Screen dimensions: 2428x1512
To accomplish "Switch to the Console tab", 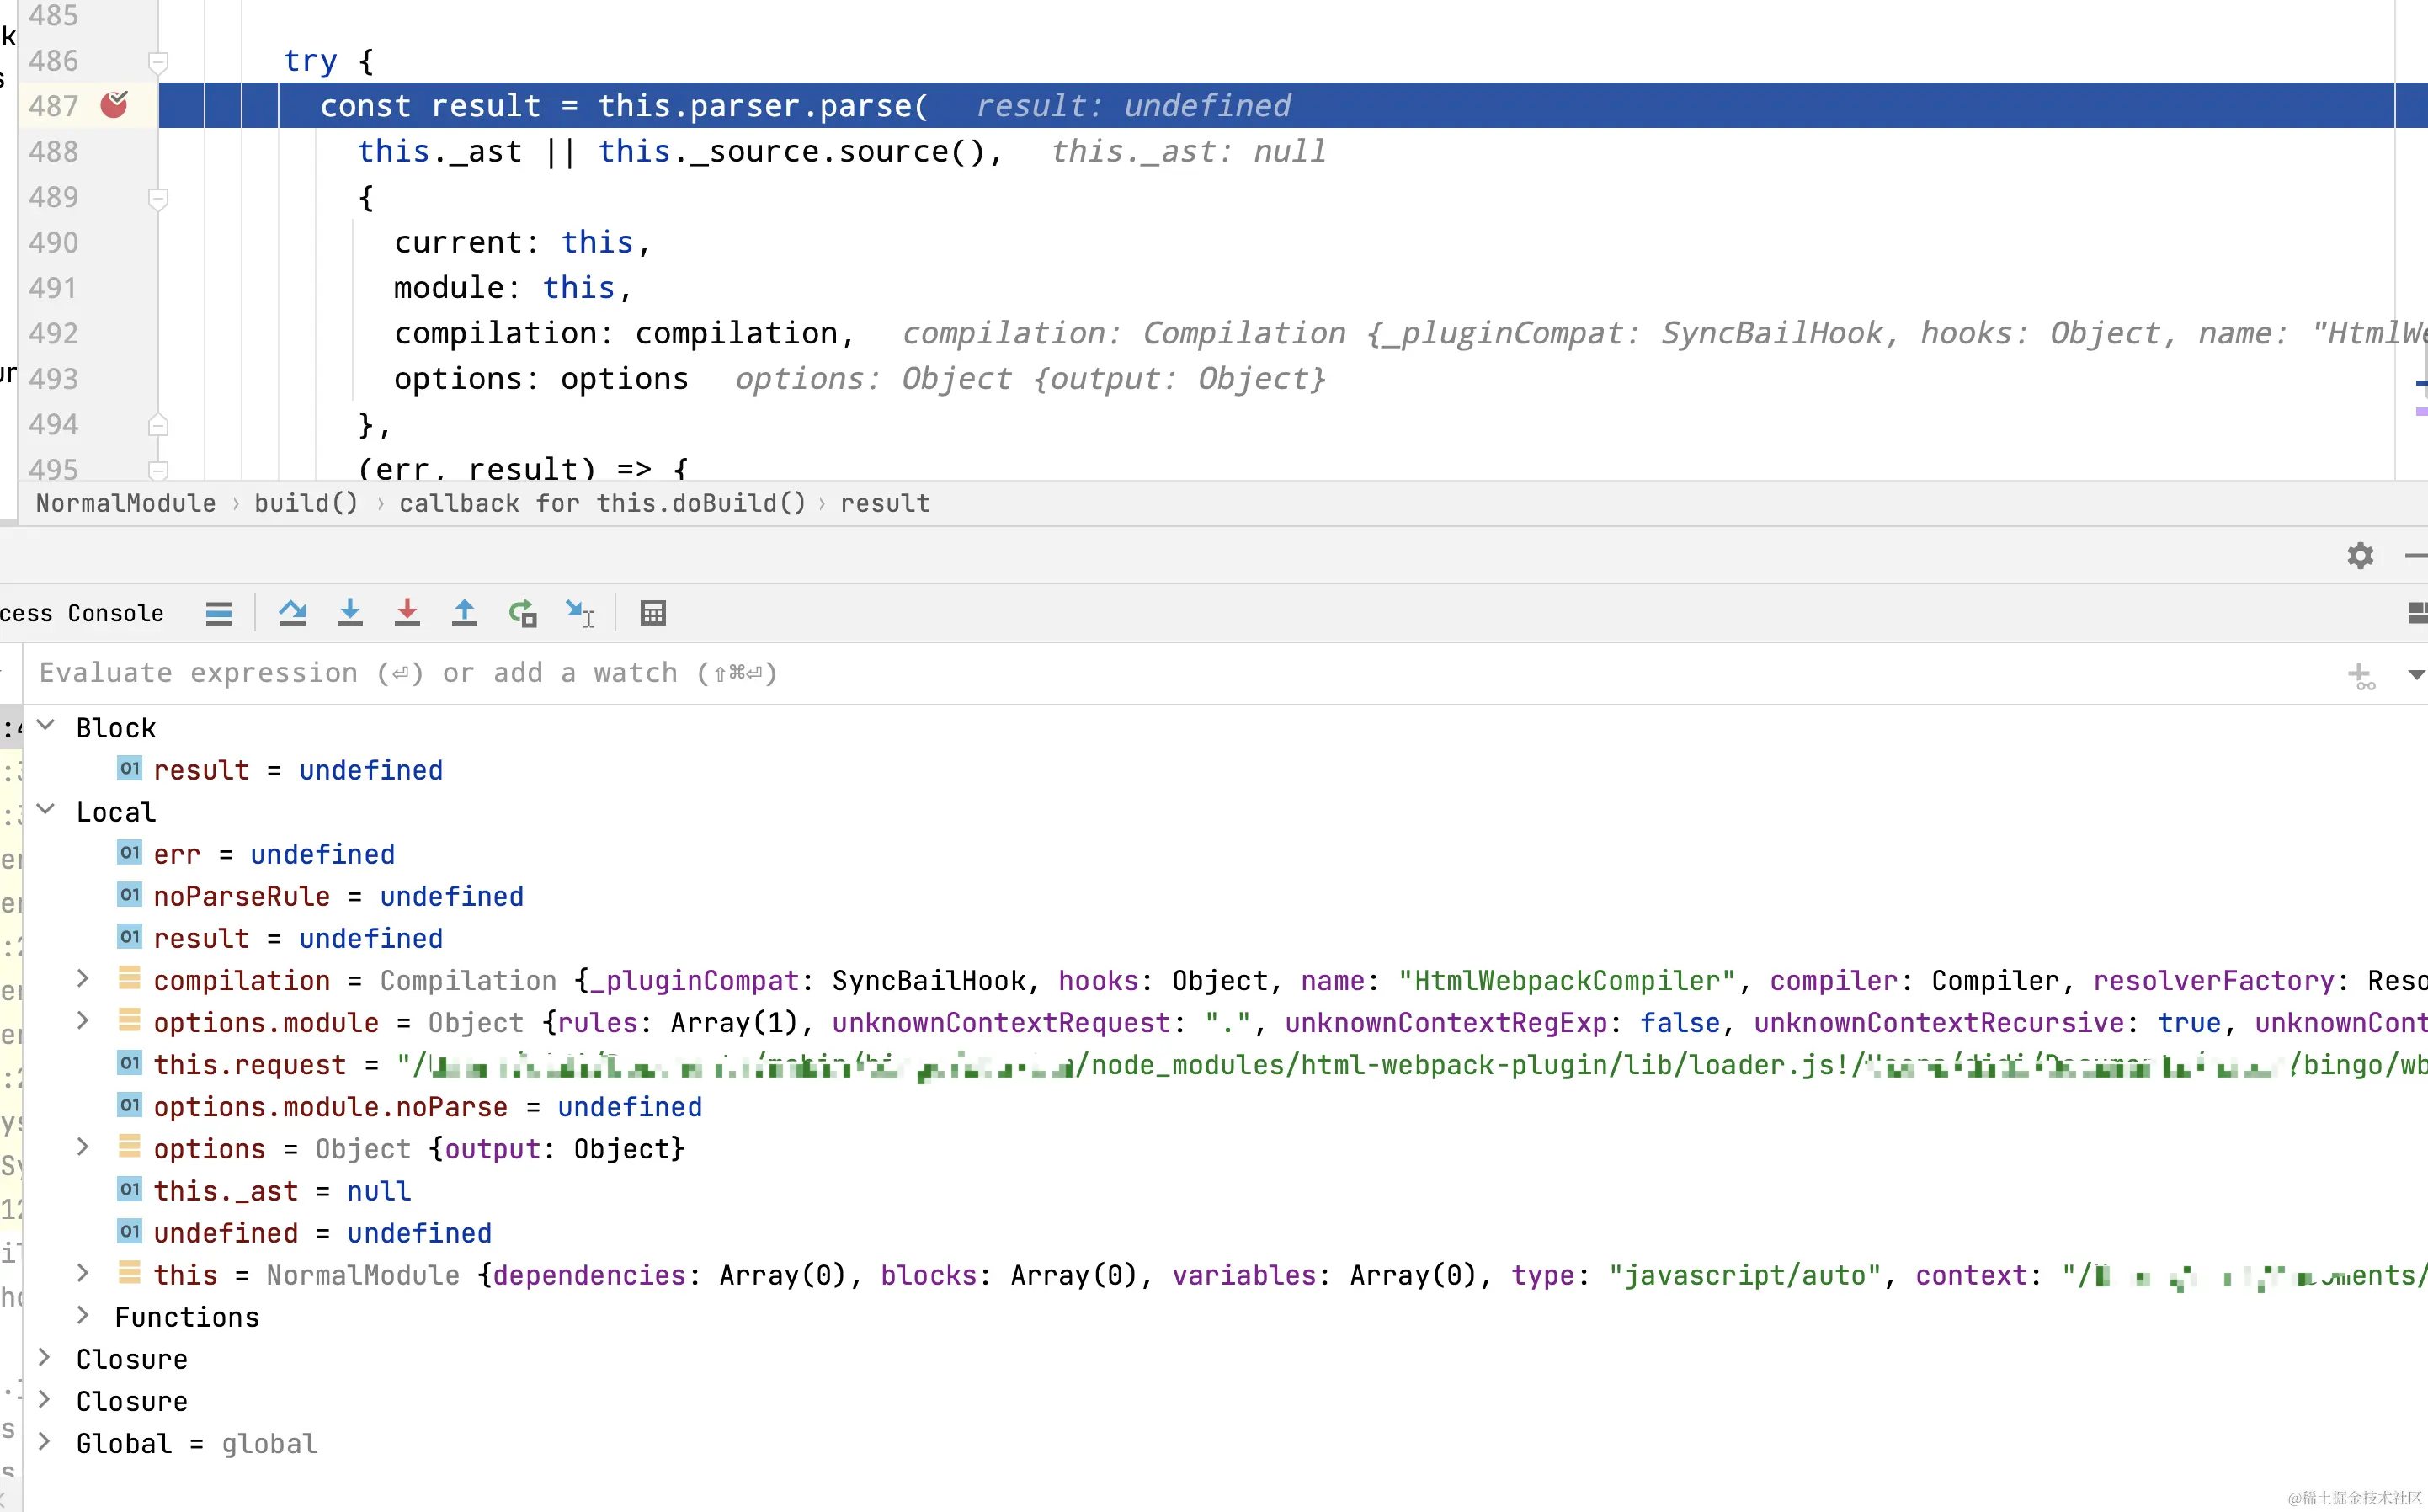I will pos(116,613).
